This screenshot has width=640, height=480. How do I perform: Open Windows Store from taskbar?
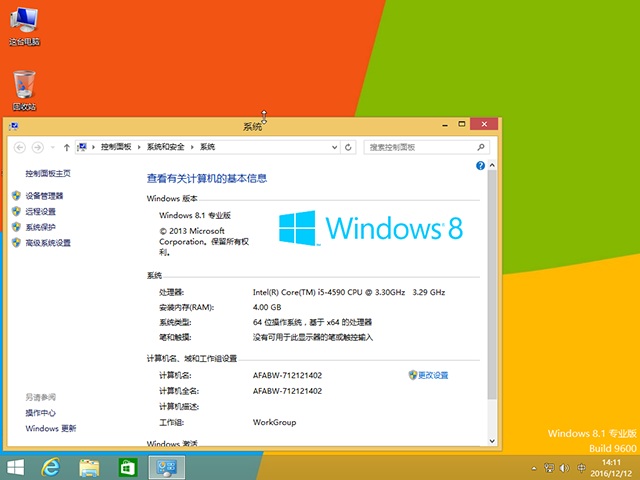coord(127,468)
